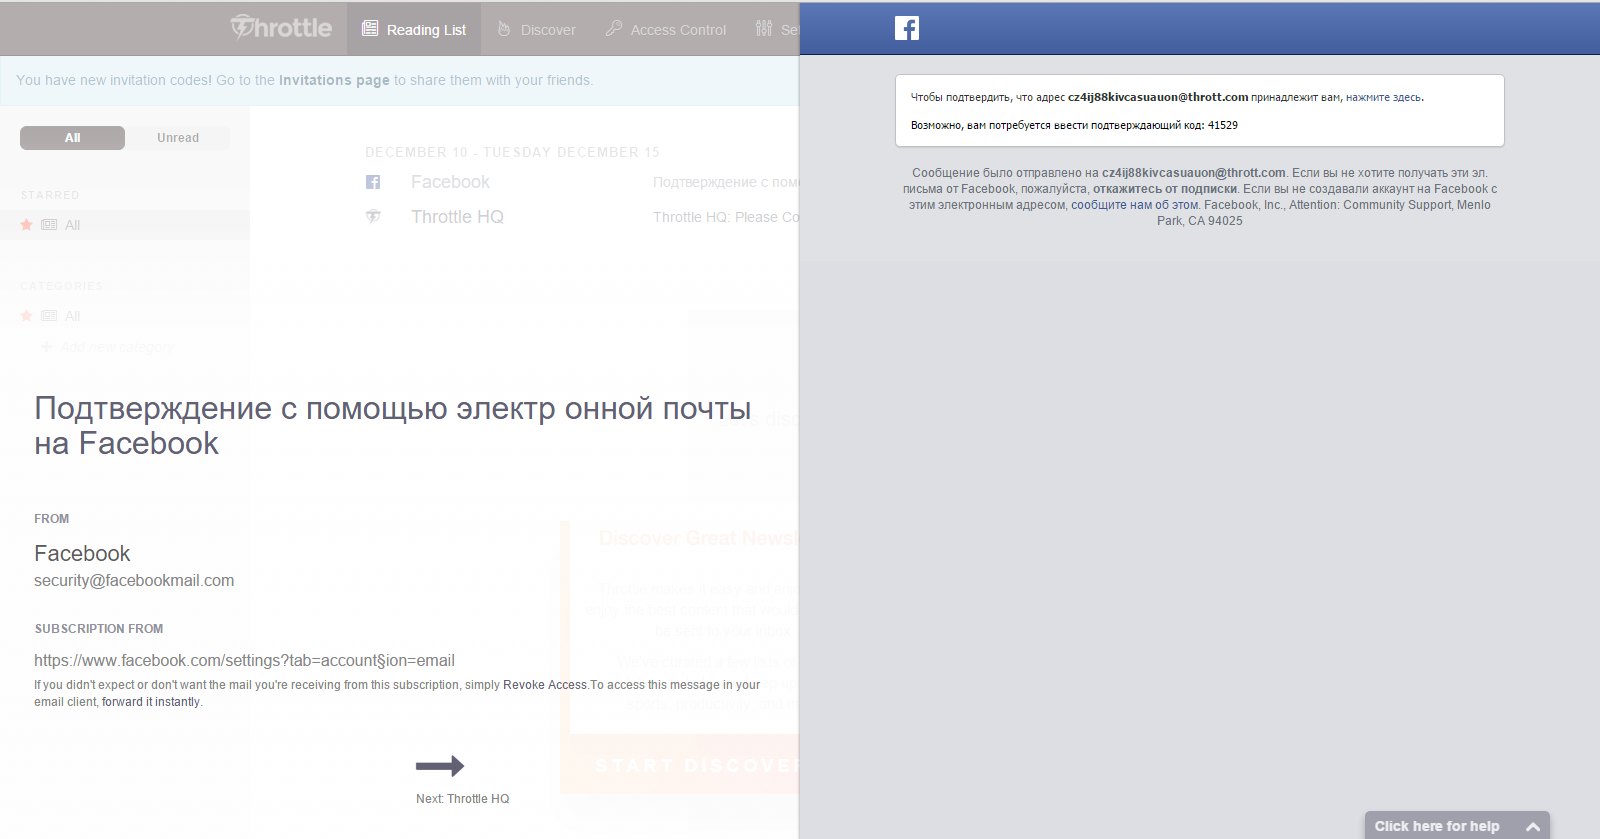
Task: Click the Revoke Access link
Action: point(545,685)
